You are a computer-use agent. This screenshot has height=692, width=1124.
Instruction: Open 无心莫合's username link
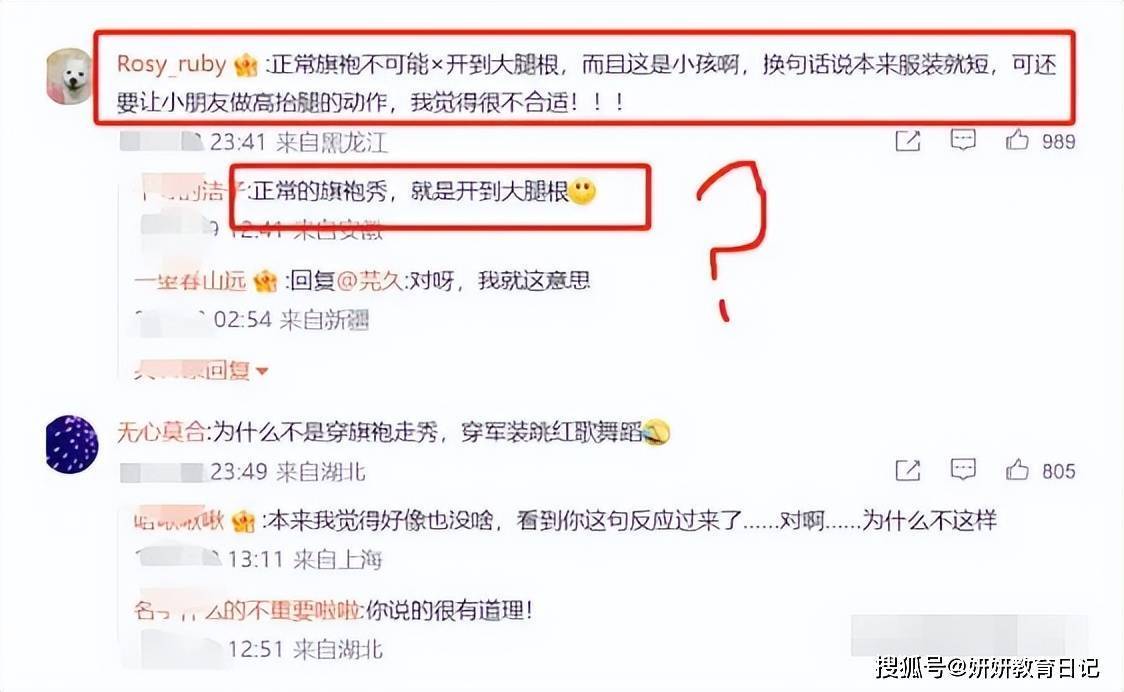click(x=161, y=432)
